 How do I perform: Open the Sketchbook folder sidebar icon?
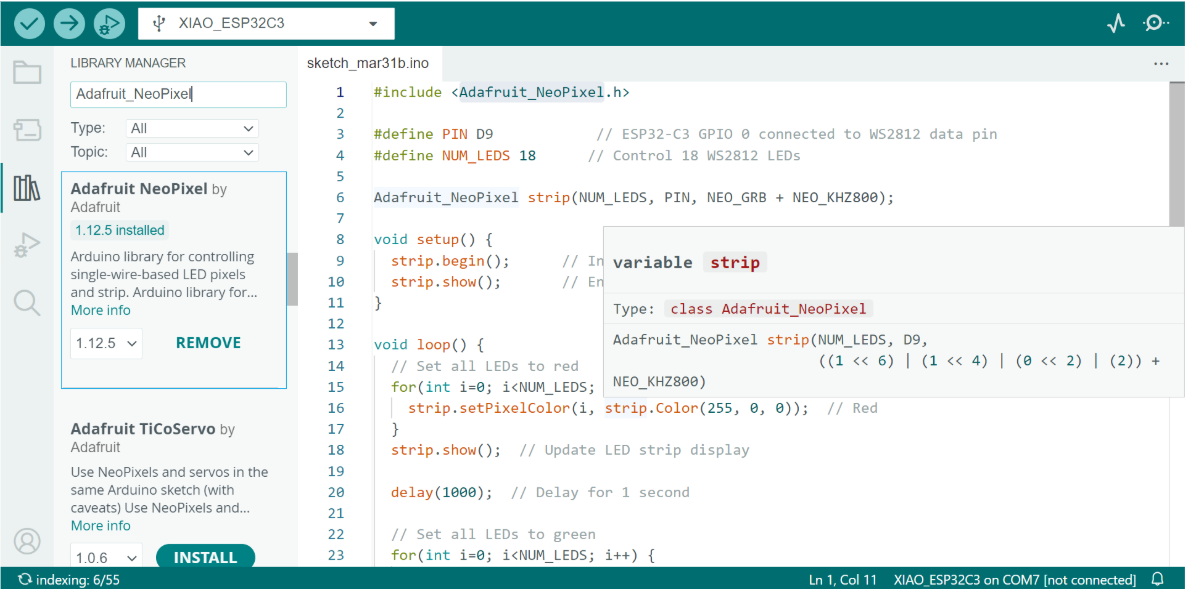27,73
